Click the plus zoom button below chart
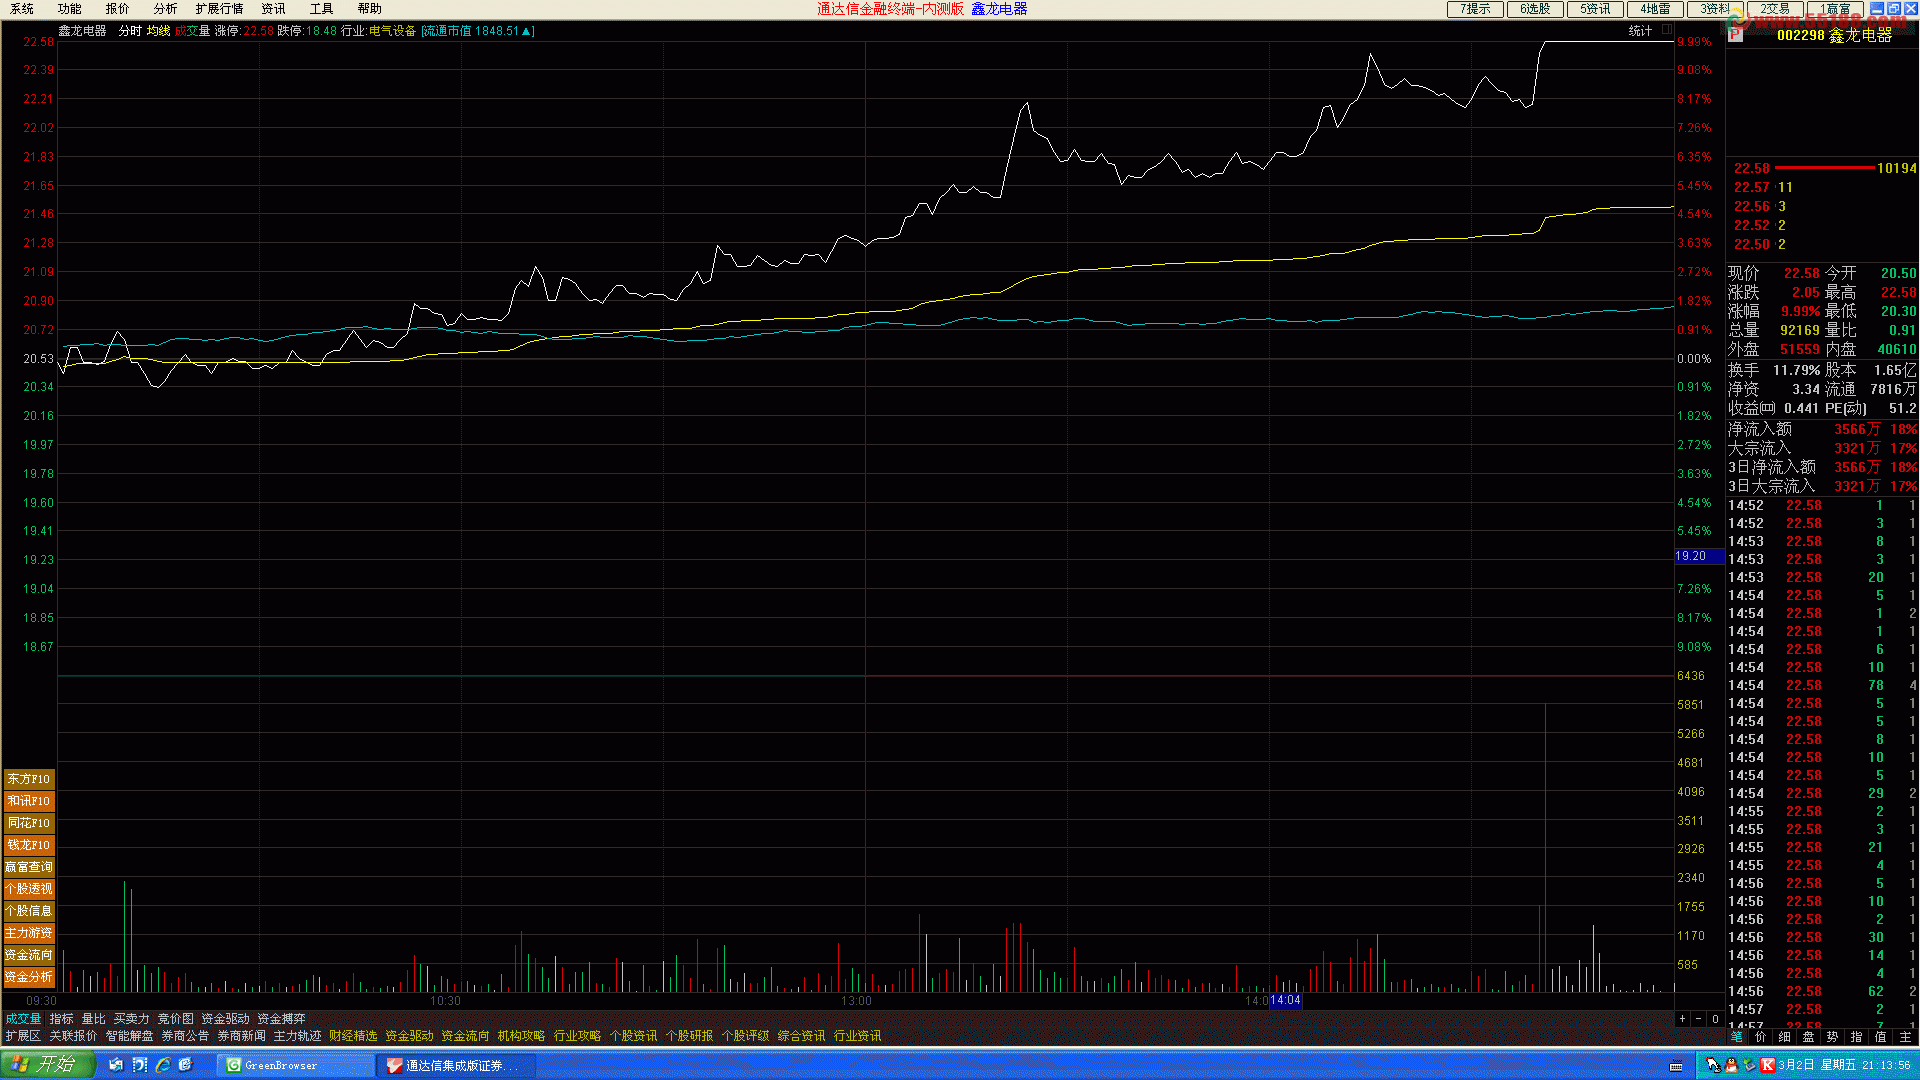Screen dimensions: 1920x1080 click(x=1683, y=1019)
